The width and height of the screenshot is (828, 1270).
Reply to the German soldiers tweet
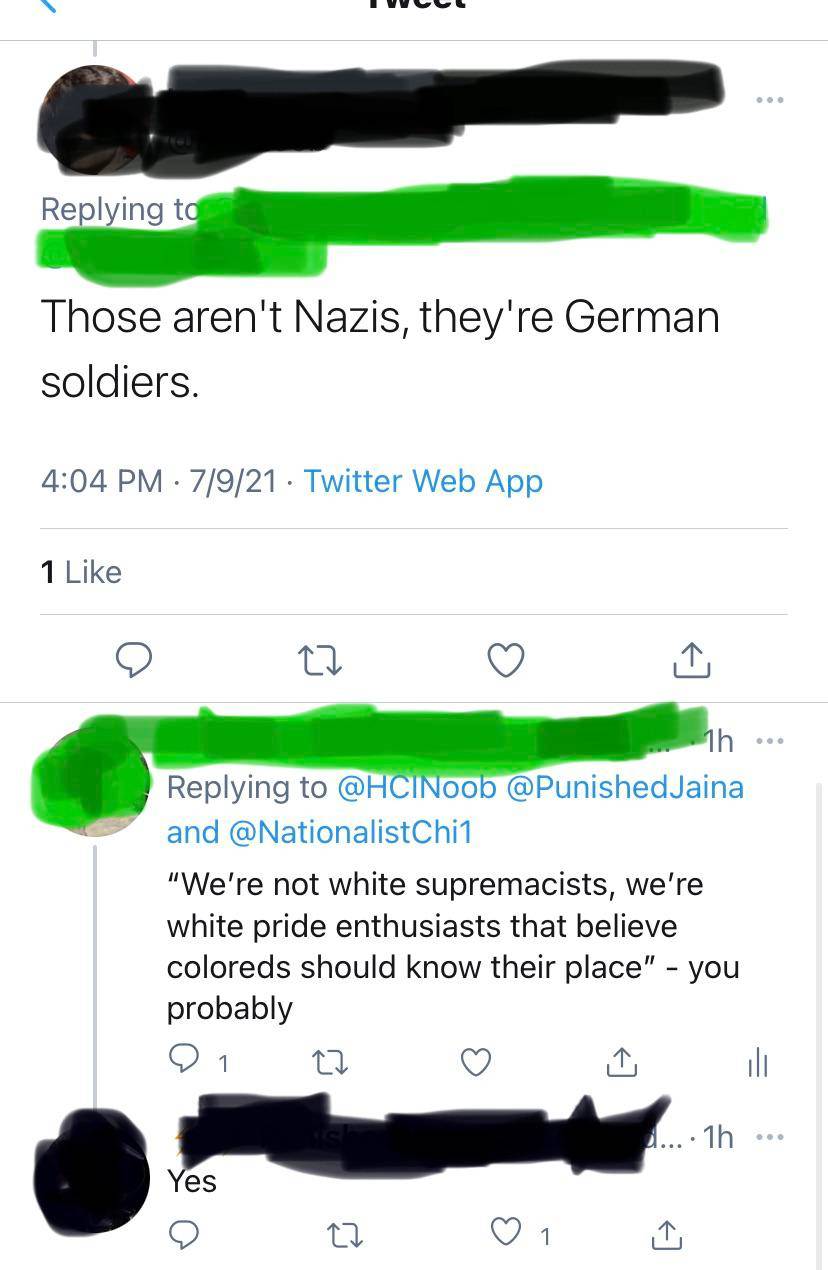pyautogui.click(x=134, y=659)
